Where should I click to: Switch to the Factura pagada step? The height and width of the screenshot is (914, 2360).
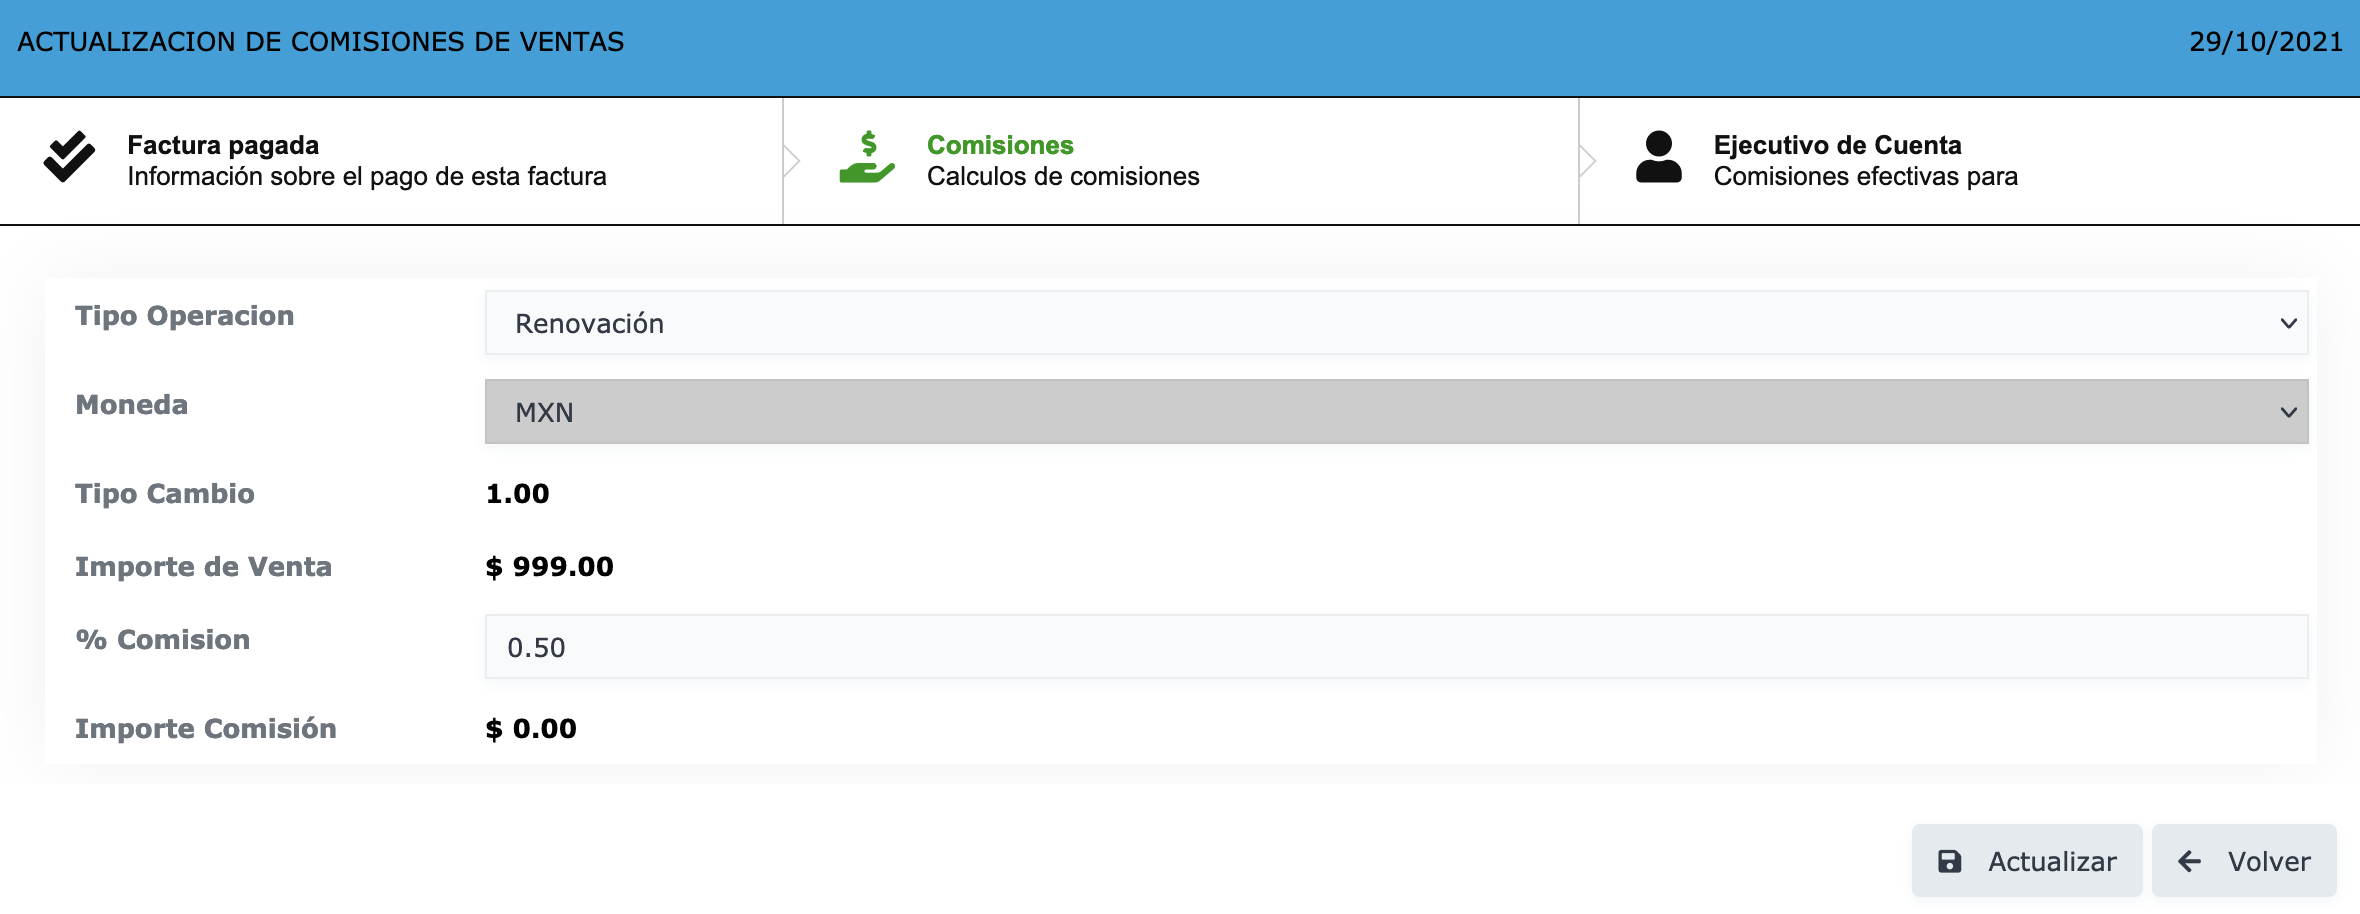pyautogui.click(x=366, y=161)
